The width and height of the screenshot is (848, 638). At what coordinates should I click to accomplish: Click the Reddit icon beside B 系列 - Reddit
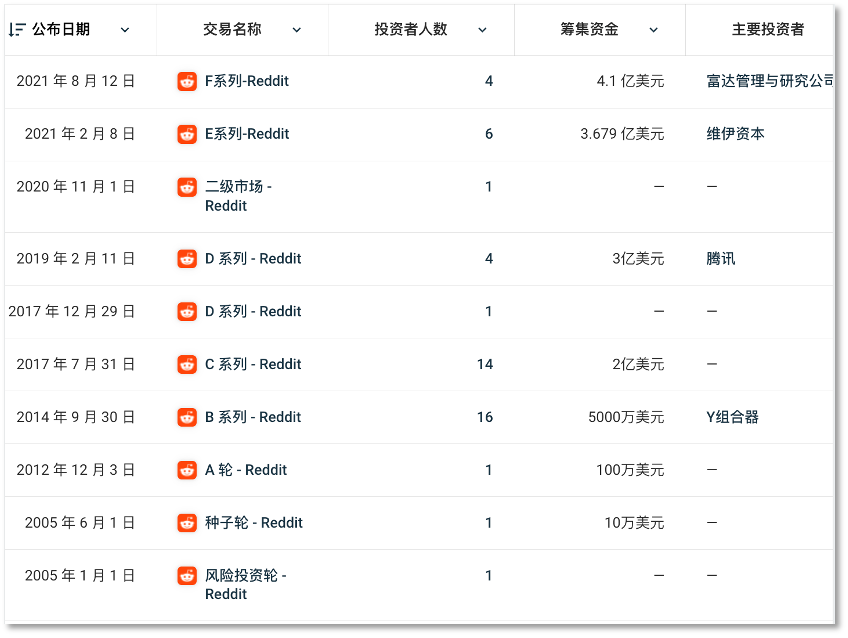187,418
